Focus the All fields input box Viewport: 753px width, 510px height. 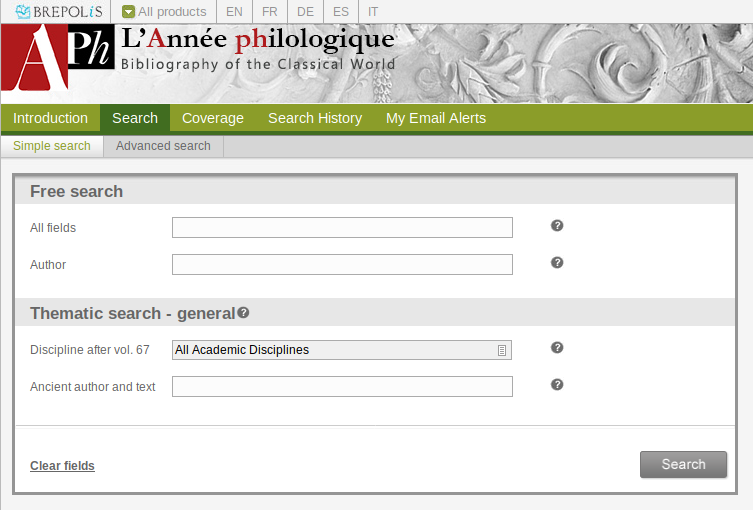click(342, 228)
